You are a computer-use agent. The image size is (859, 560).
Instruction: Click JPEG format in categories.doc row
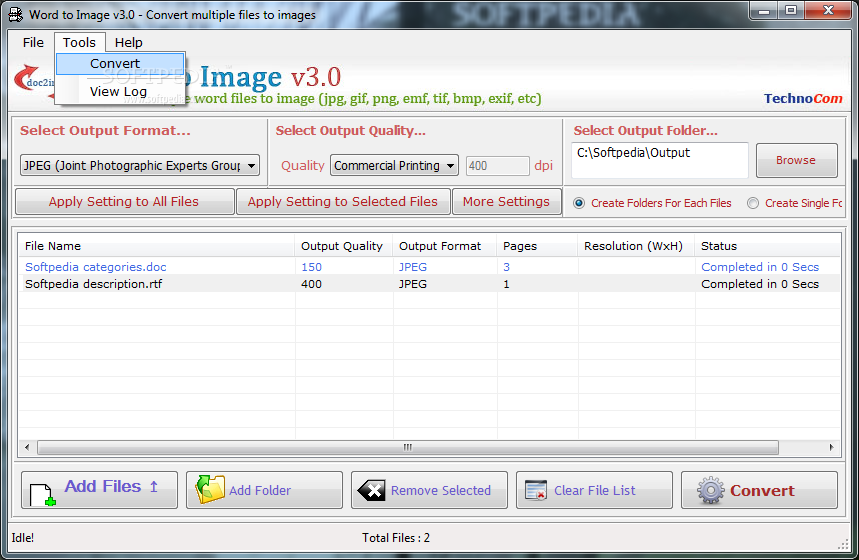pyautogui.click(x=413, y=267)
